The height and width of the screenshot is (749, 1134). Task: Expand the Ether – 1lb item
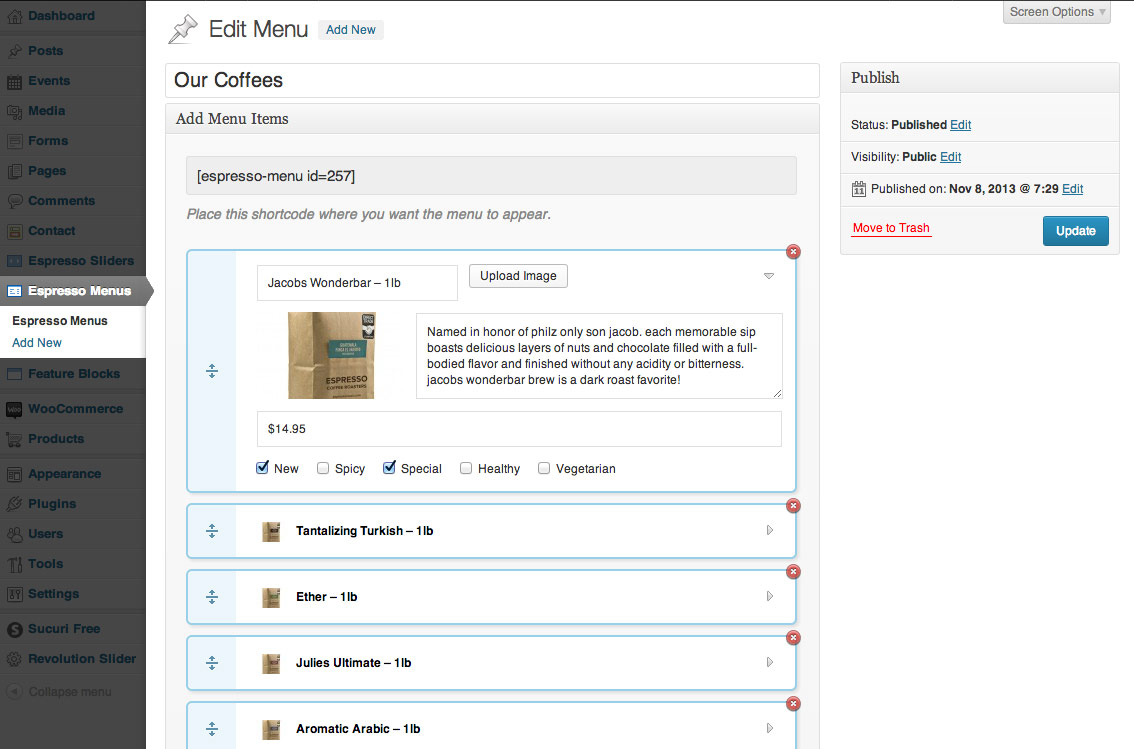tap(770, 596)
